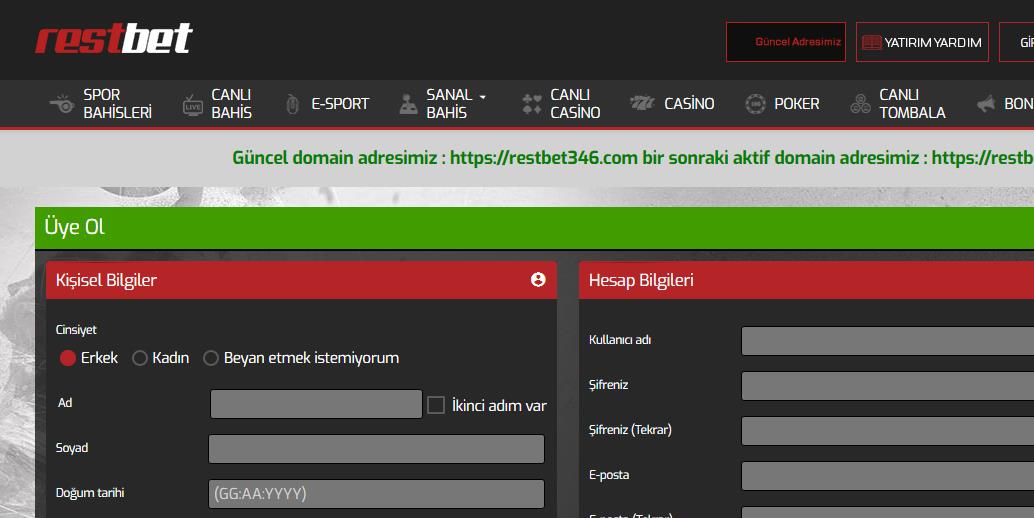Click the Üye Ol heading

click(x=75, y=227)
